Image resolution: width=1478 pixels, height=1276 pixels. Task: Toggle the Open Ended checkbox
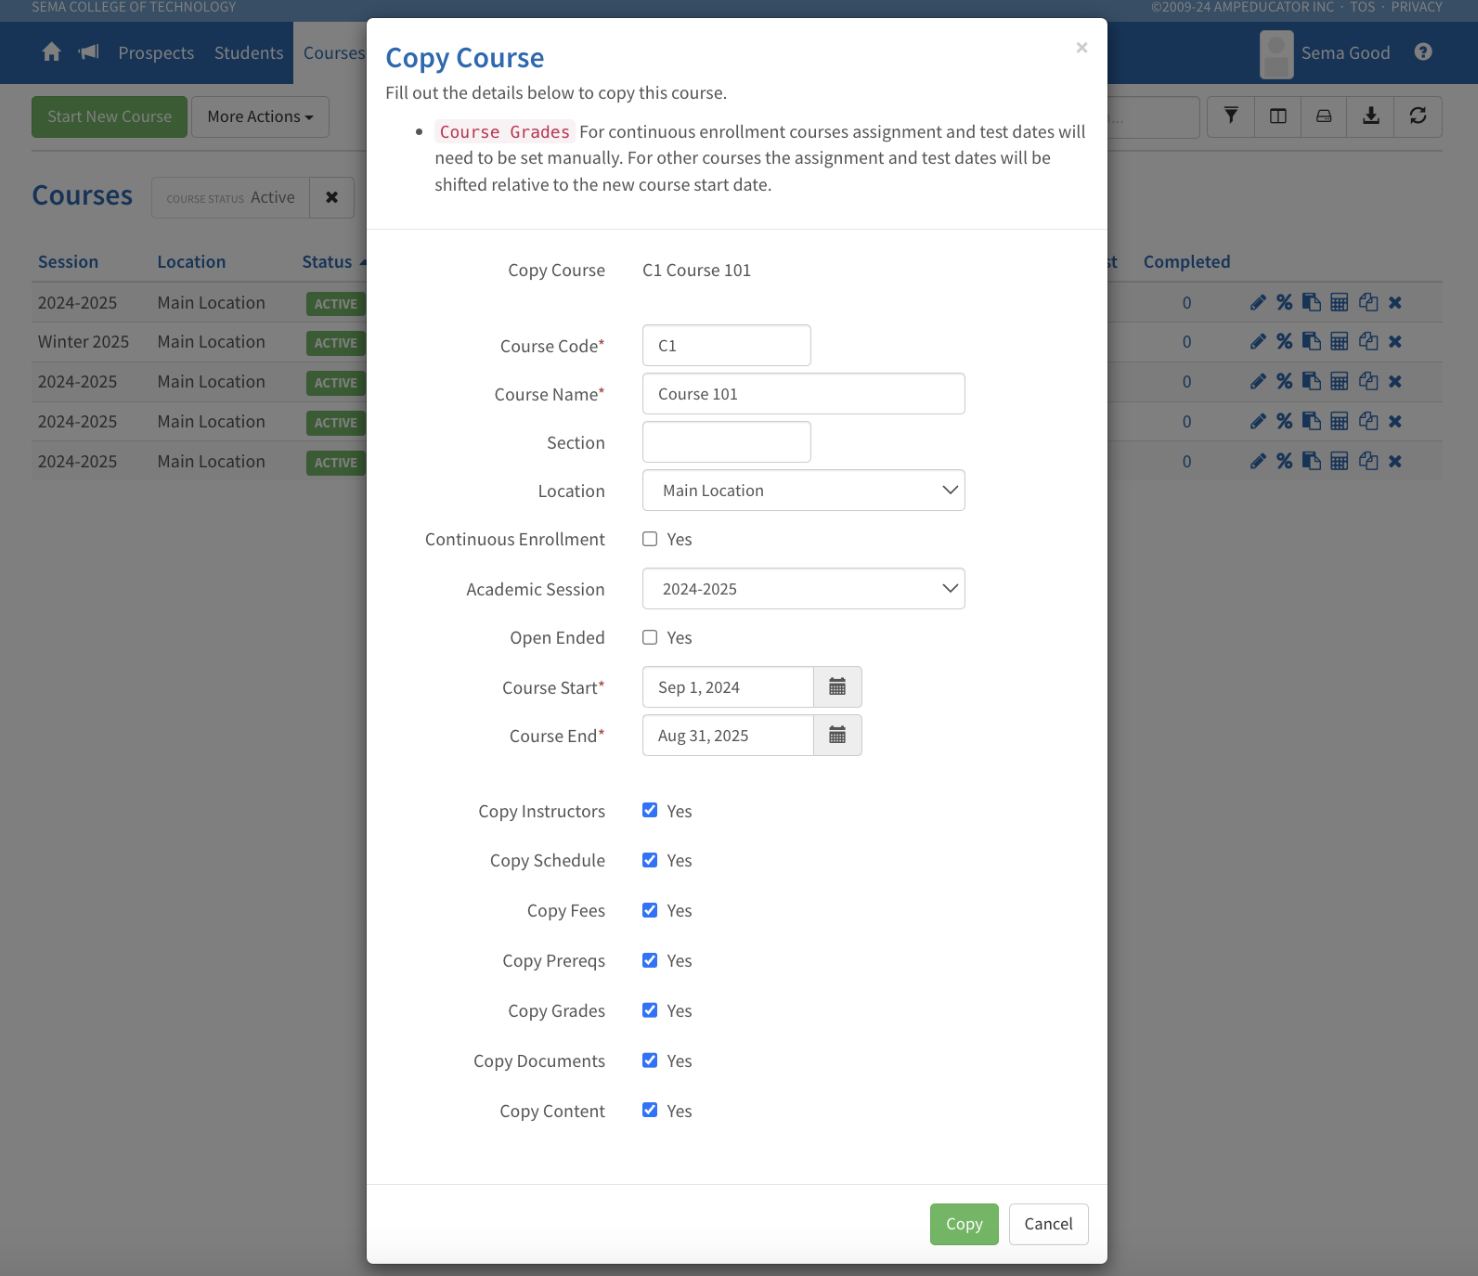650,637
